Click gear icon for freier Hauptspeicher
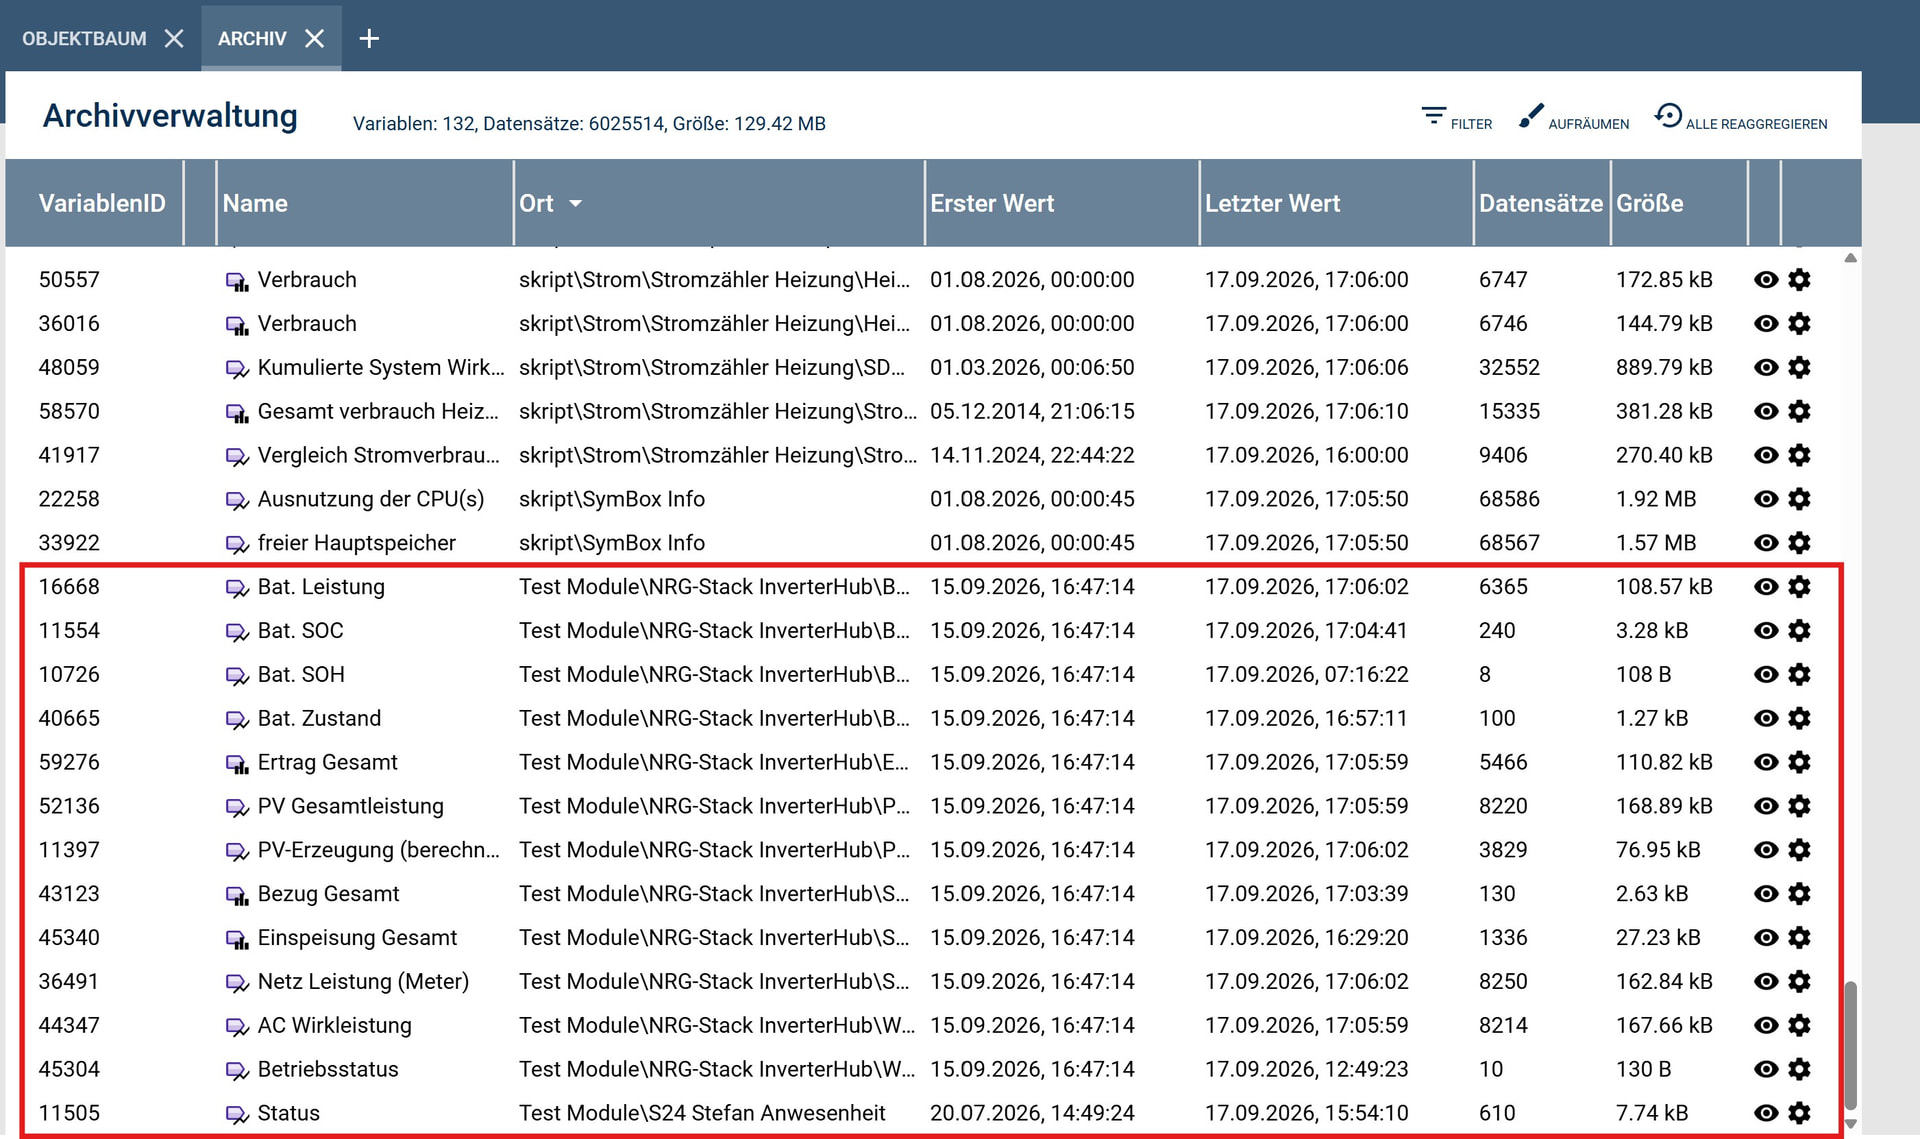 (1799, 543)
